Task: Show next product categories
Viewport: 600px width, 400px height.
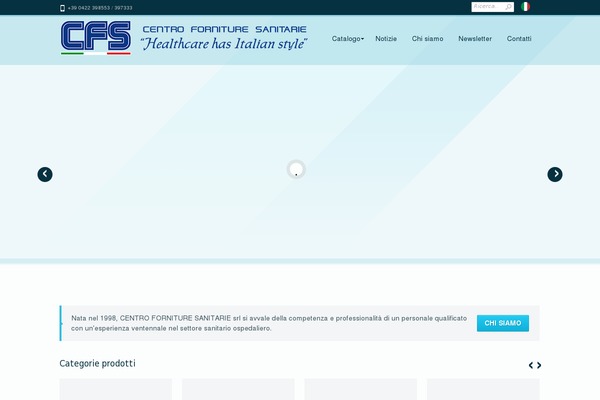Action: click(539, 365)
